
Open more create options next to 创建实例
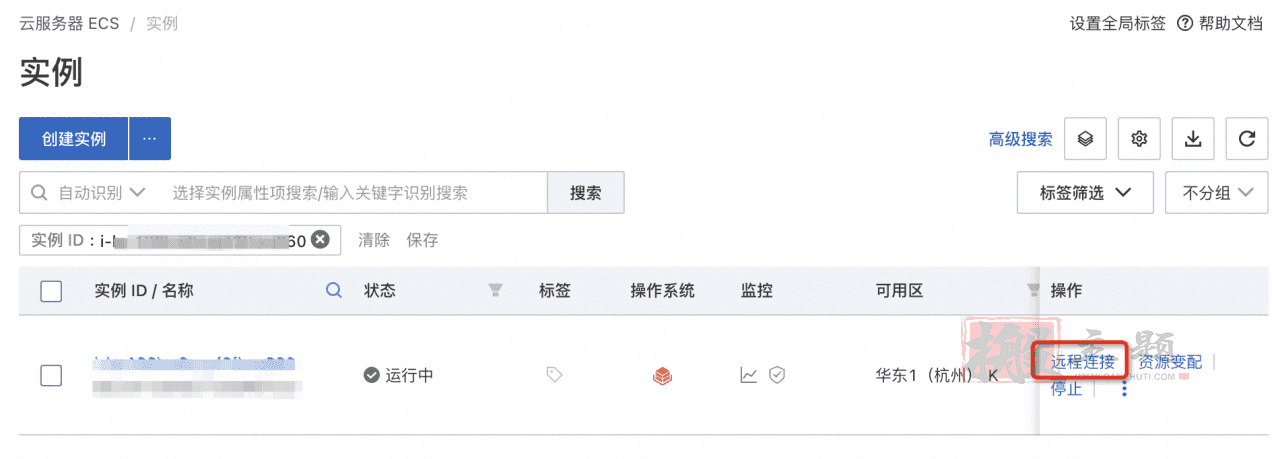150,139
